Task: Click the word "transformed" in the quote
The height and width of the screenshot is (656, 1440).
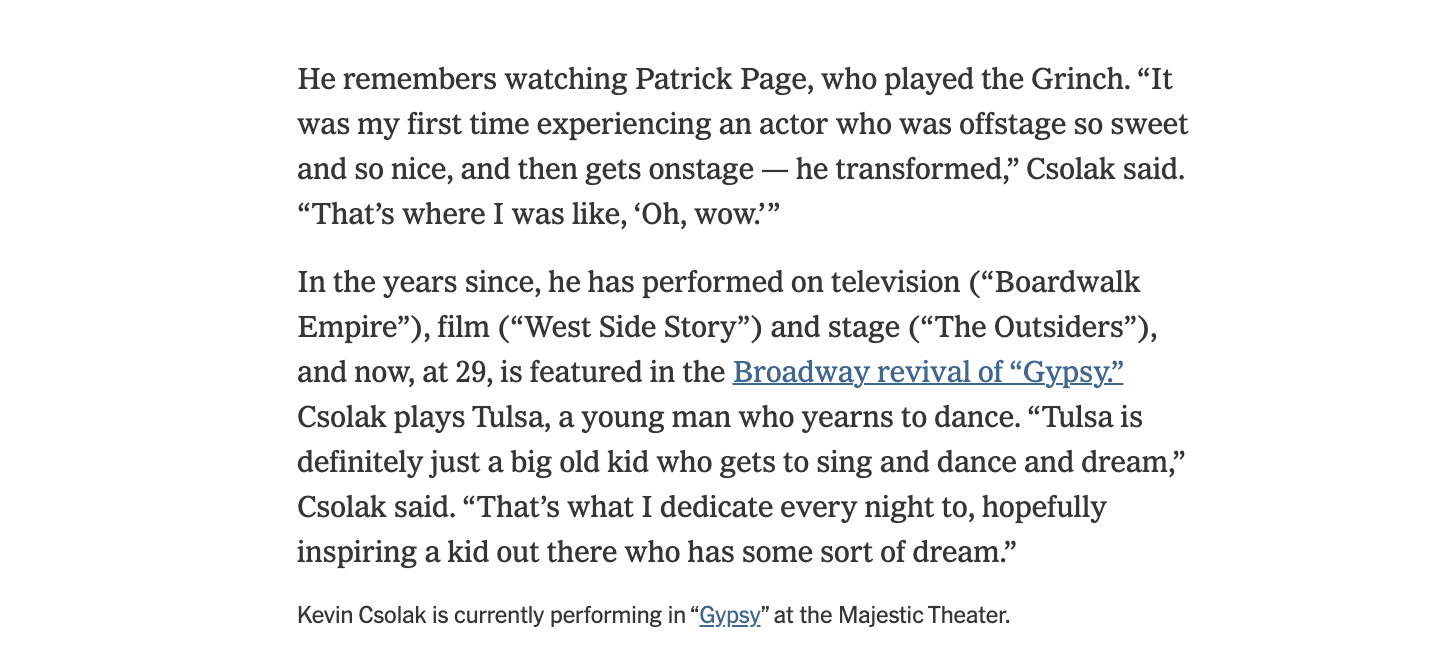Action: point(920,169)
